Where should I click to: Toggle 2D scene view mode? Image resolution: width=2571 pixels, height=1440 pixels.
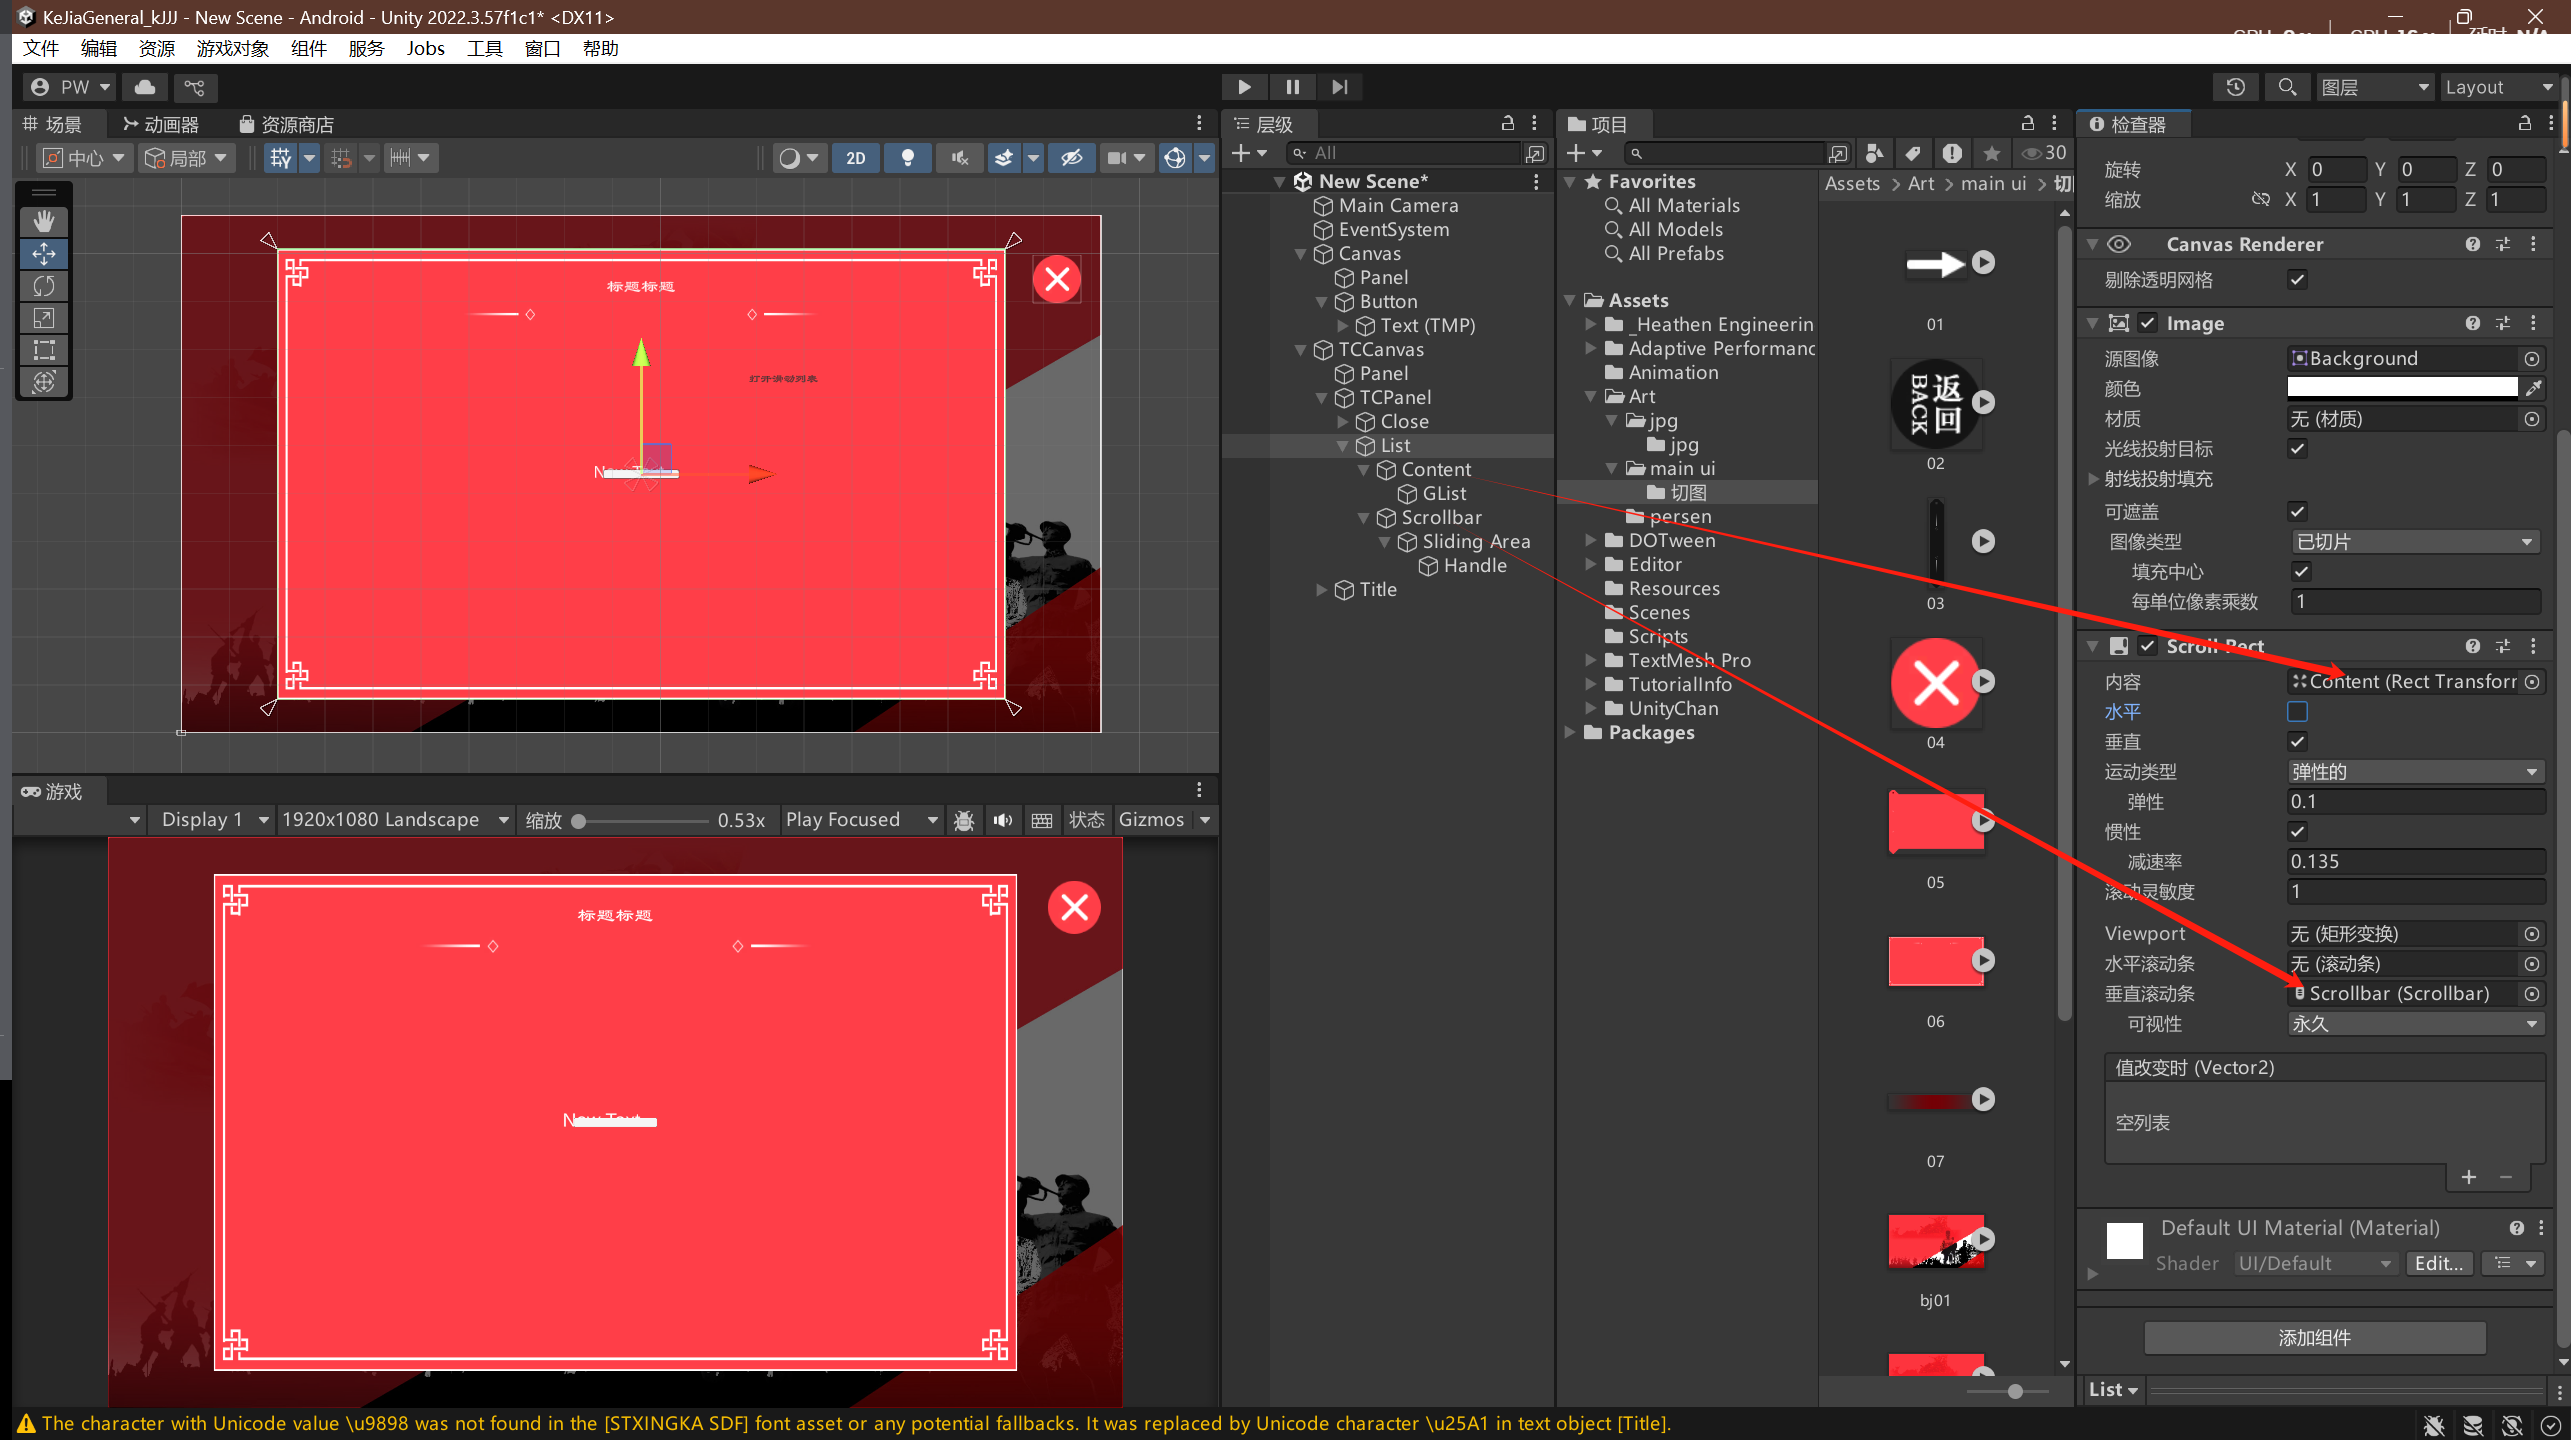855,158
